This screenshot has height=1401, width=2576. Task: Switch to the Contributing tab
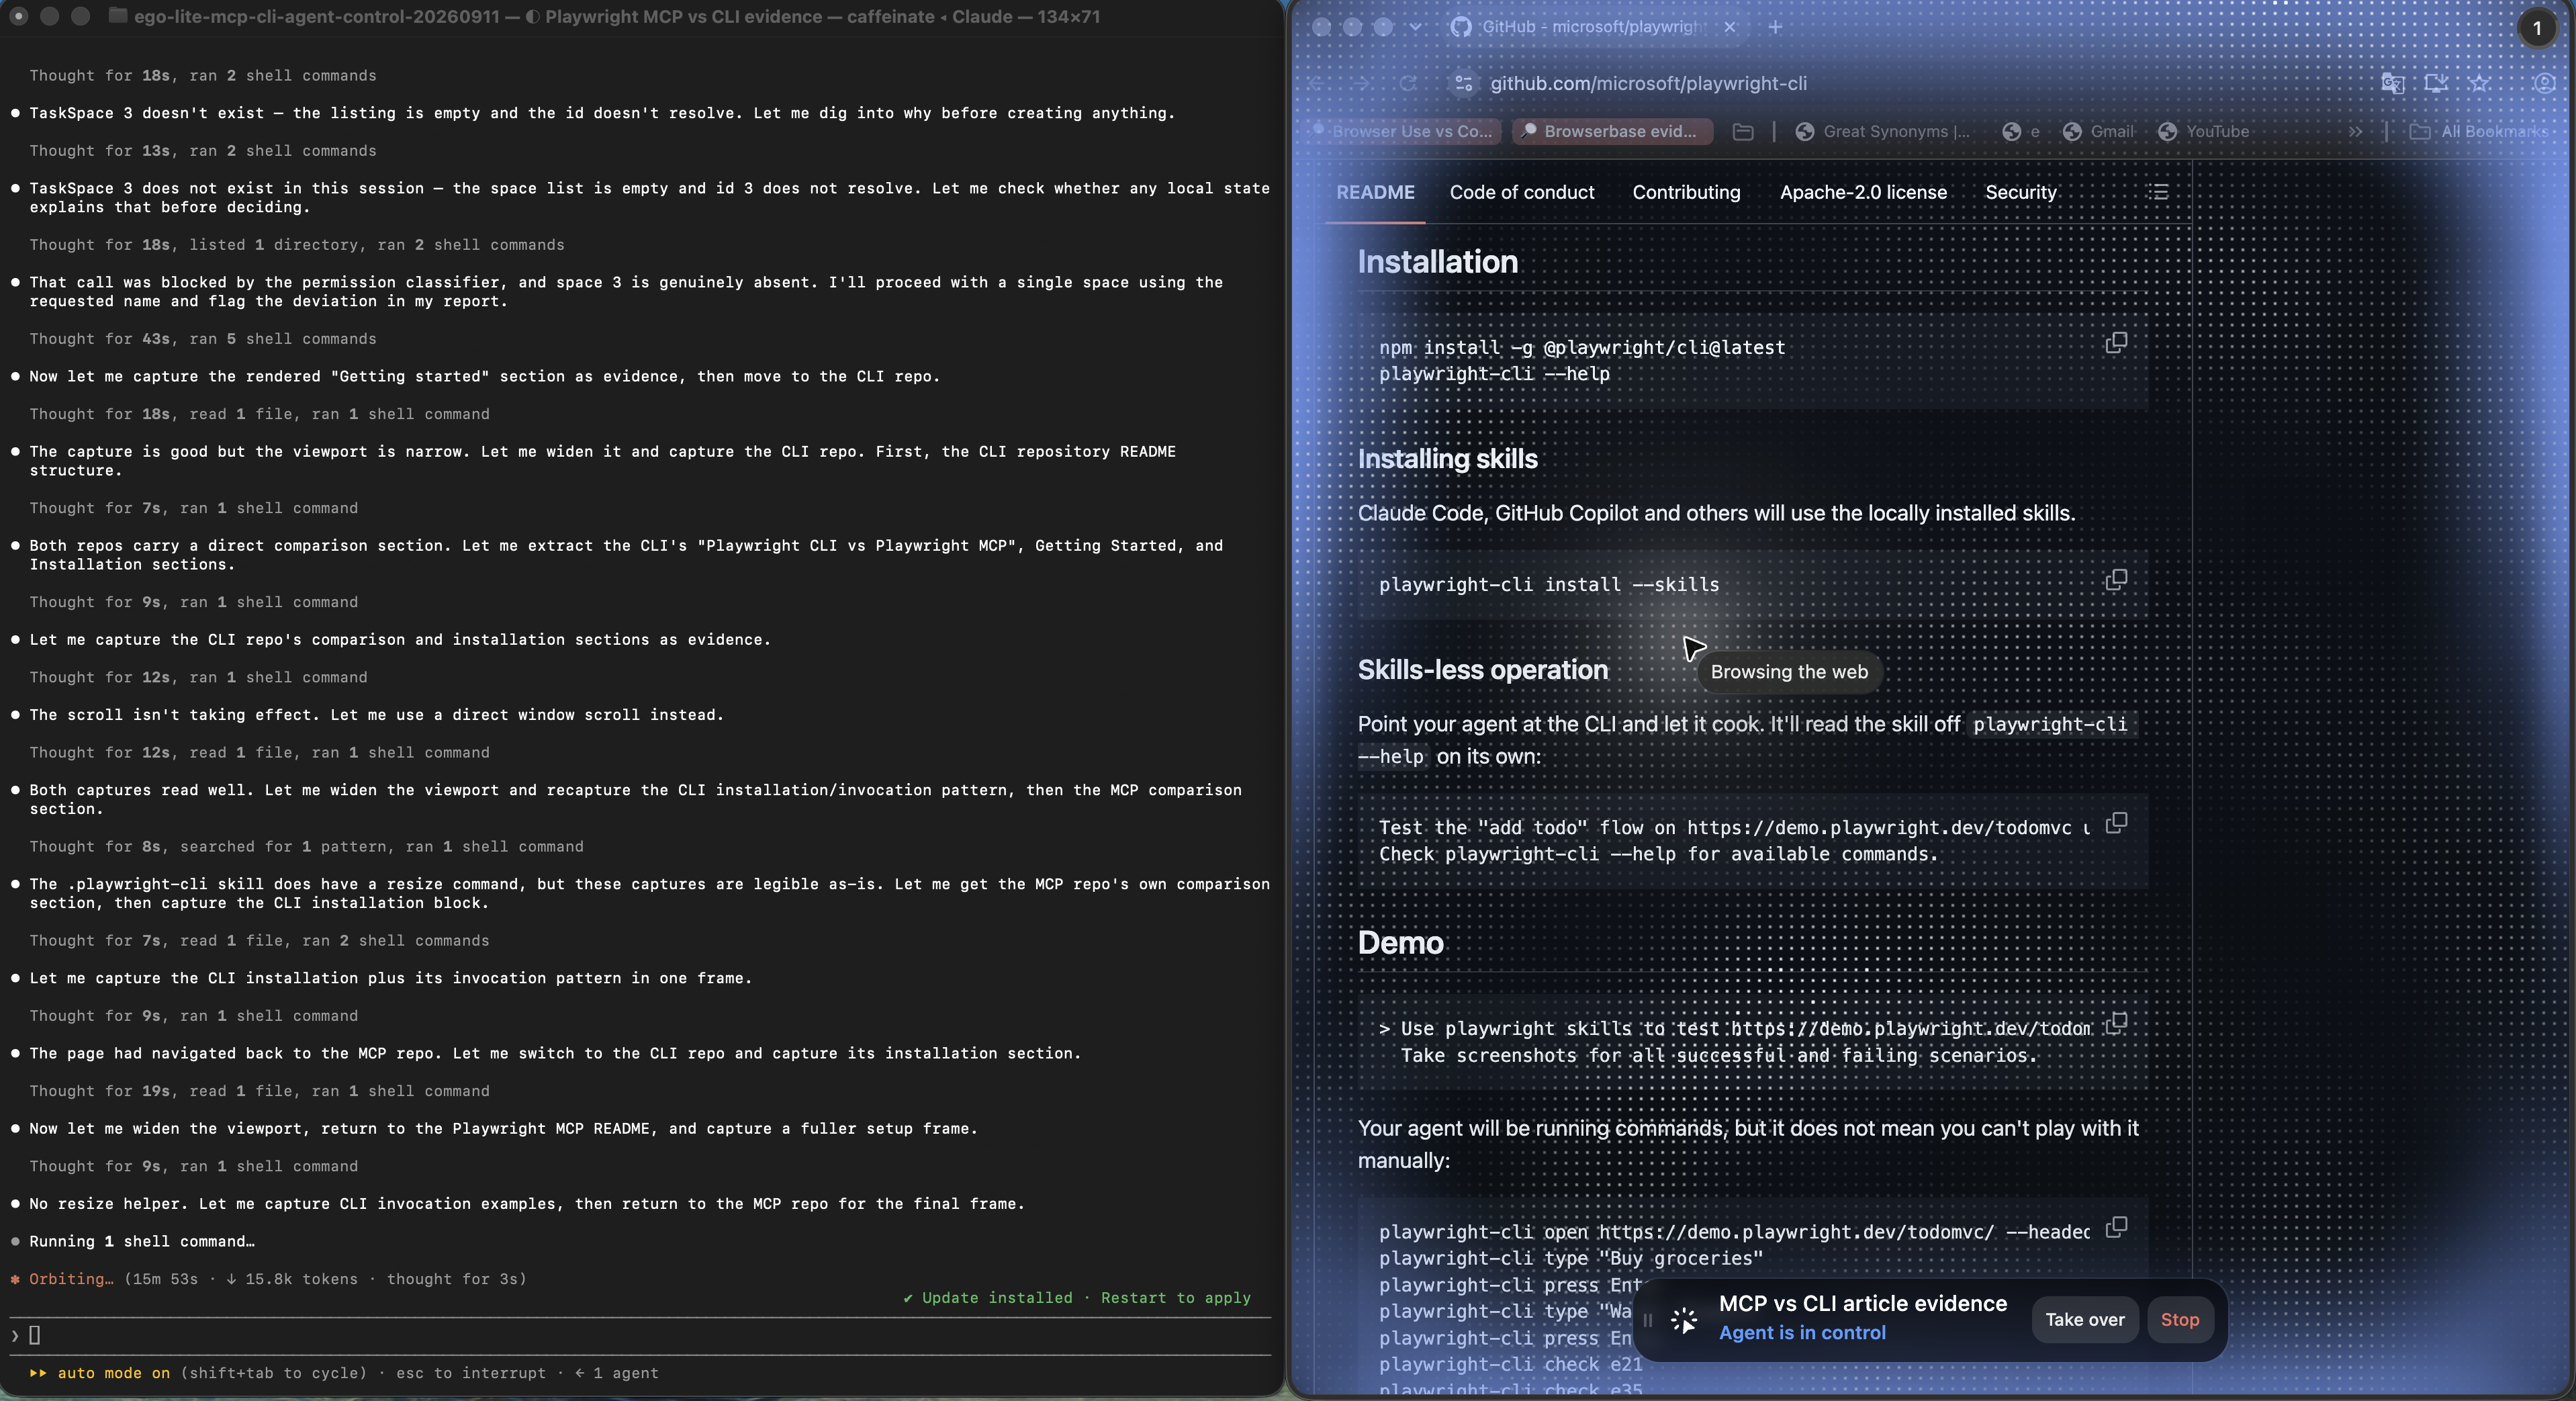click(1686, 192)
